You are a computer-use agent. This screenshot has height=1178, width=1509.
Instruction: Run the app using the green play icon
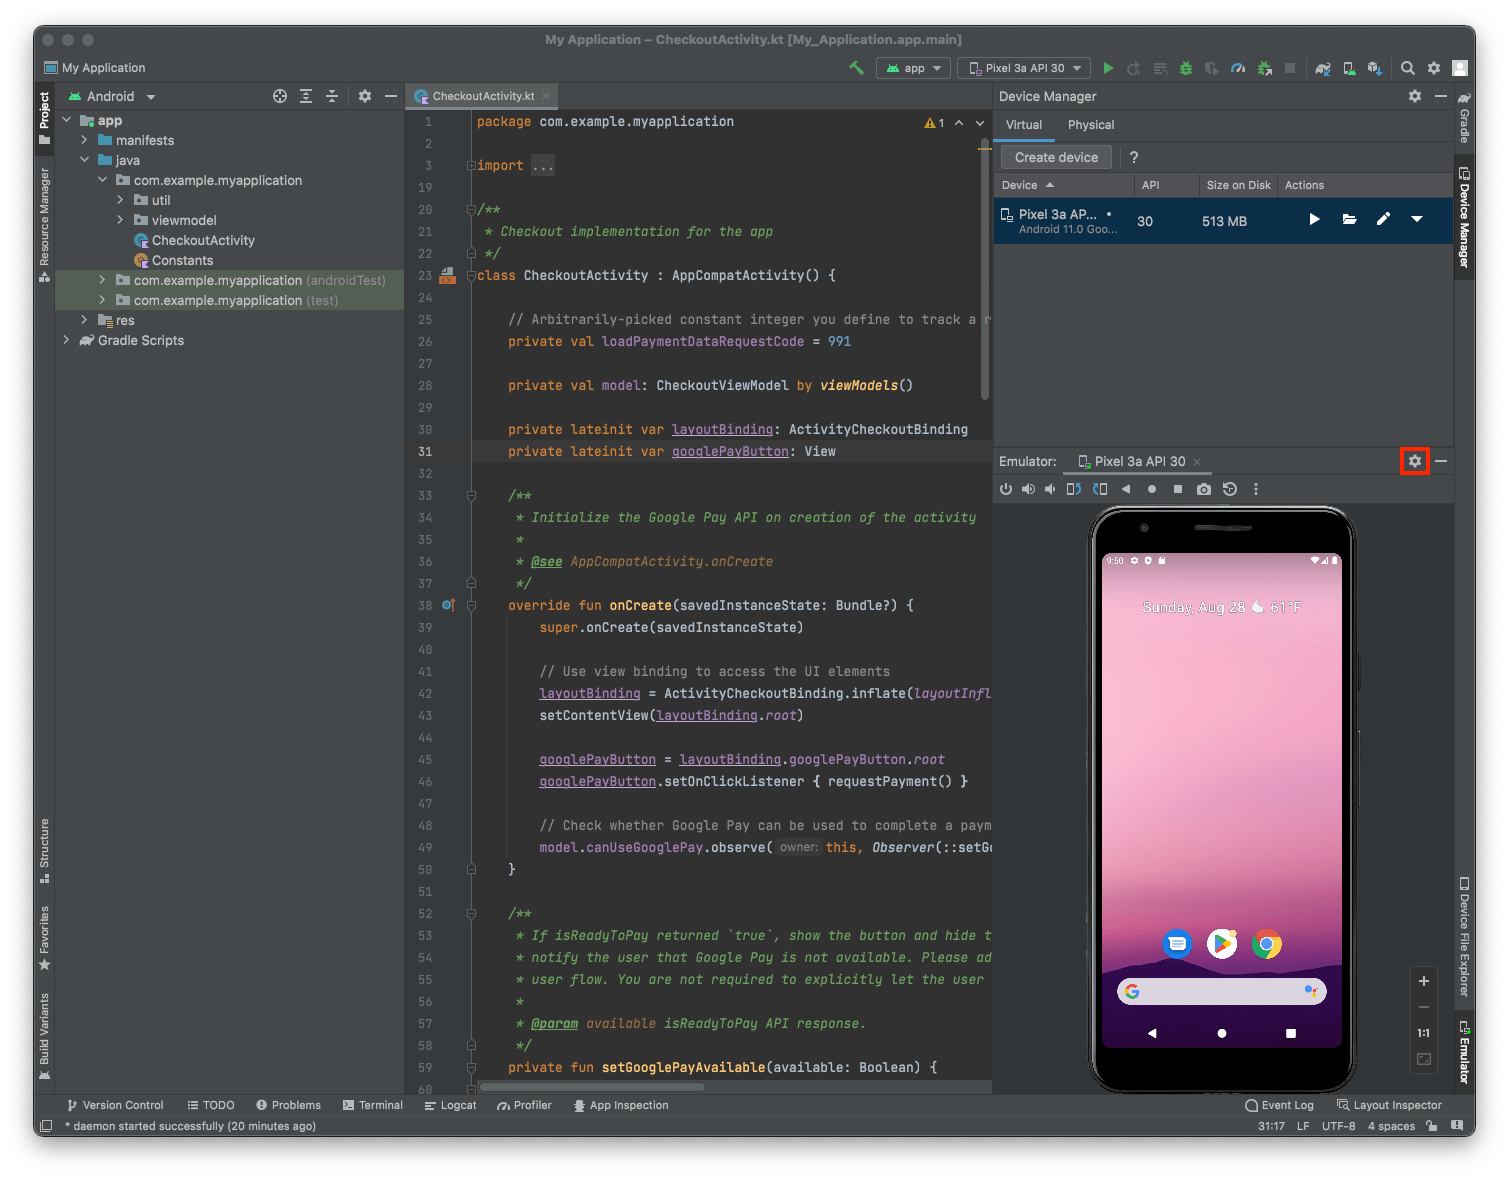pos(1108,68)
